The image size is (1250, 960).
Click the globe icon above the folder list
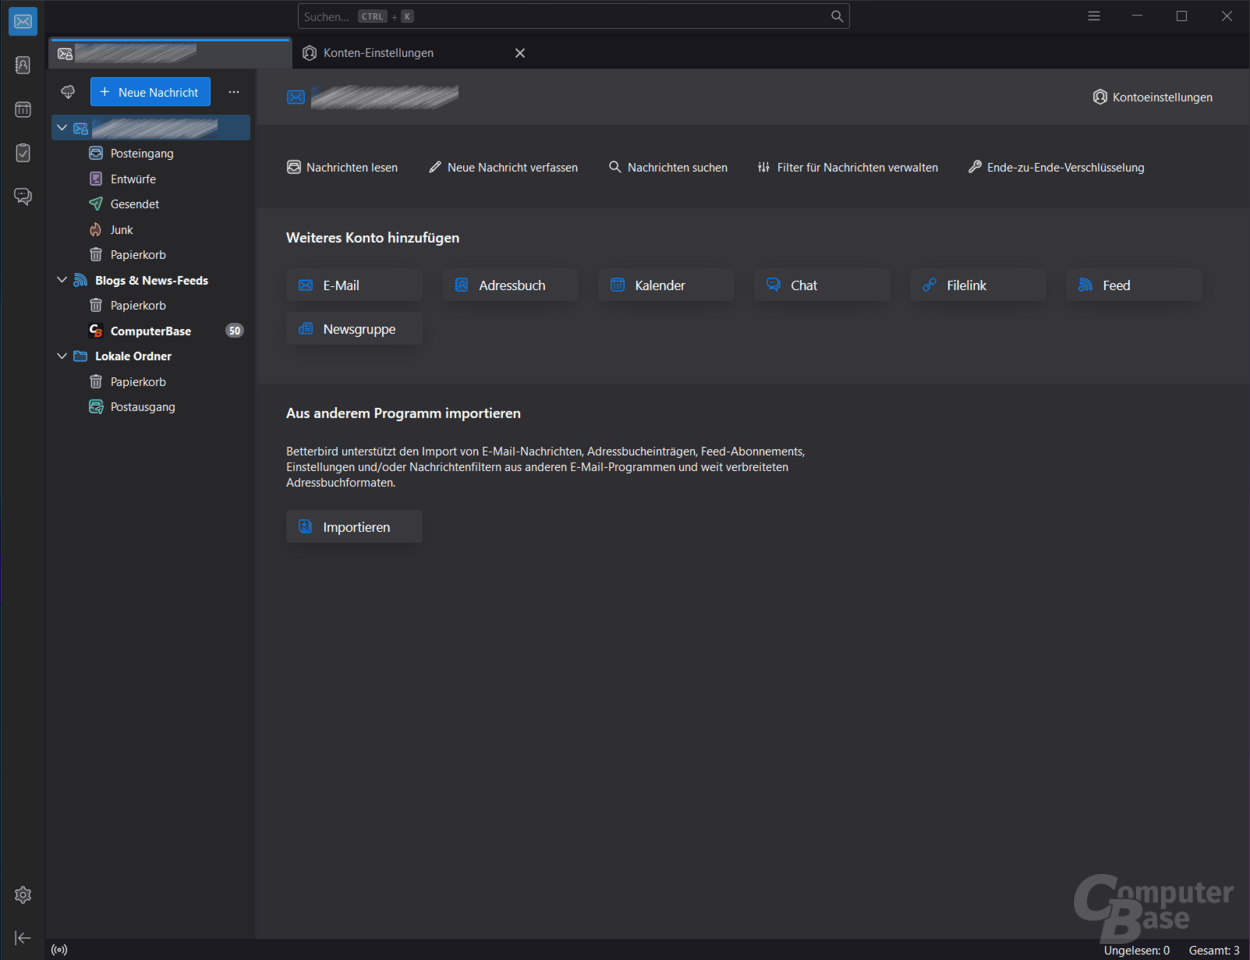[x=67, y=91]
